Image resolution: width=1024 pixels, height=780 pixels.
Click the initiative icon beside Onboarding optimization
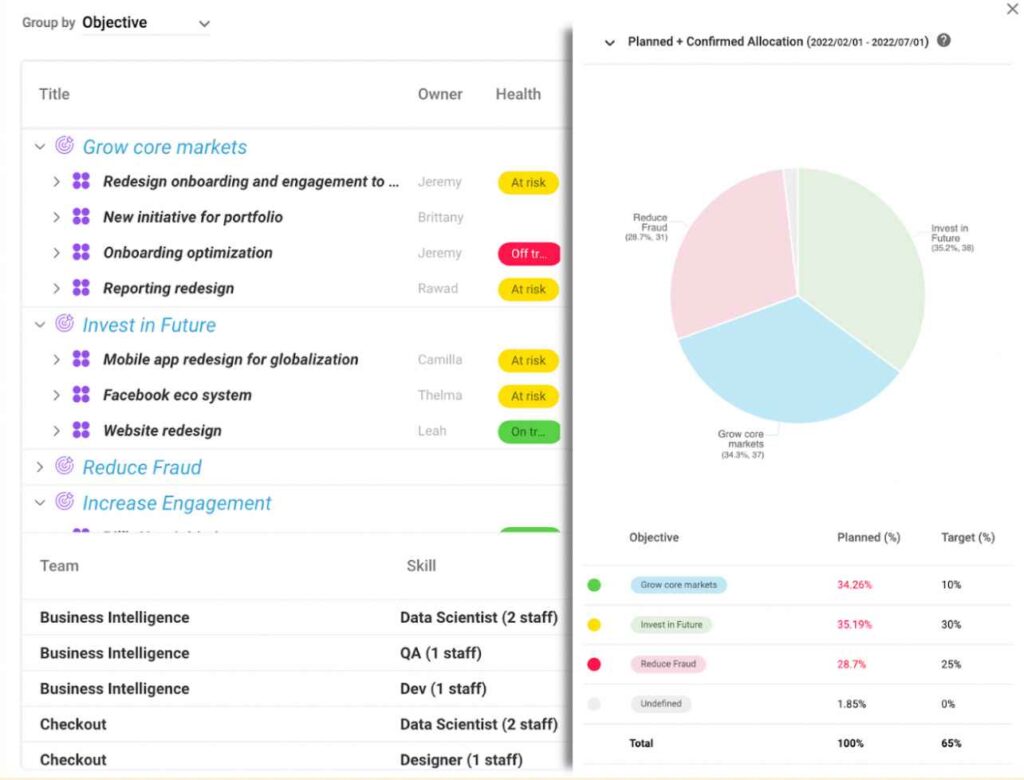point(81,252)
